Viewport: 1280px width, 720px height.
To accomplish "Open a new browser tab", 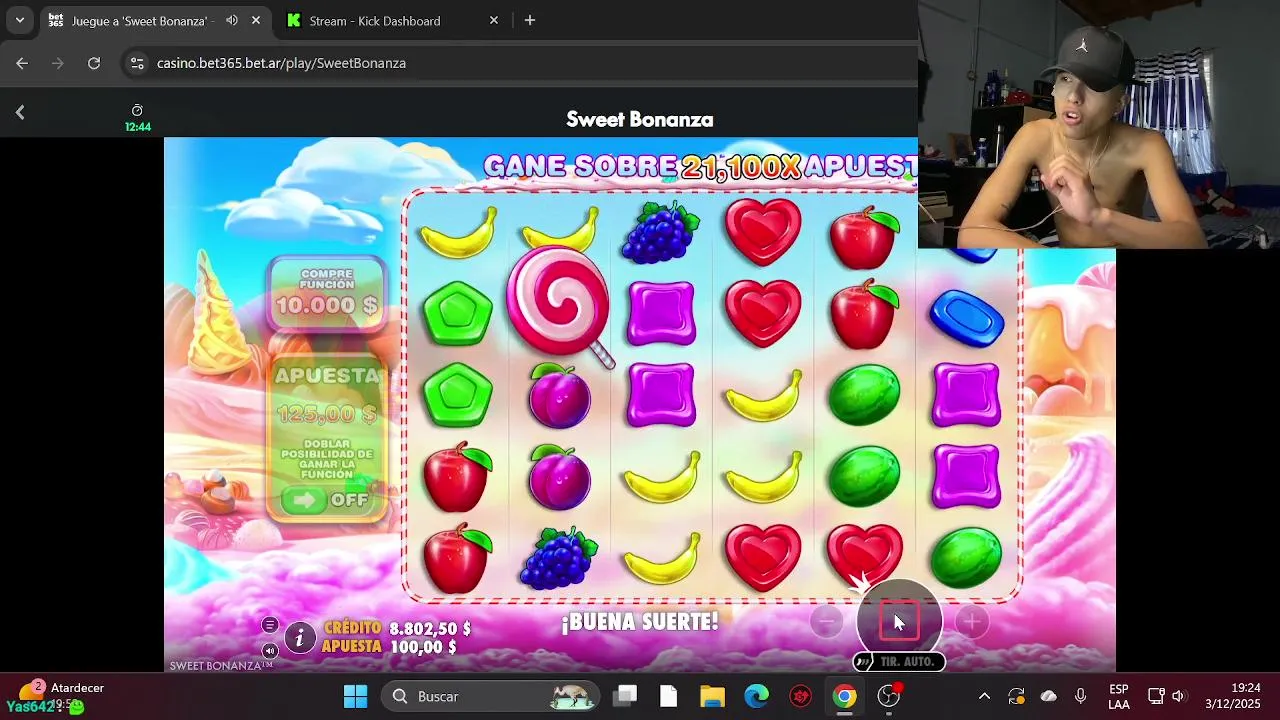I will click(x=530, y=20).
